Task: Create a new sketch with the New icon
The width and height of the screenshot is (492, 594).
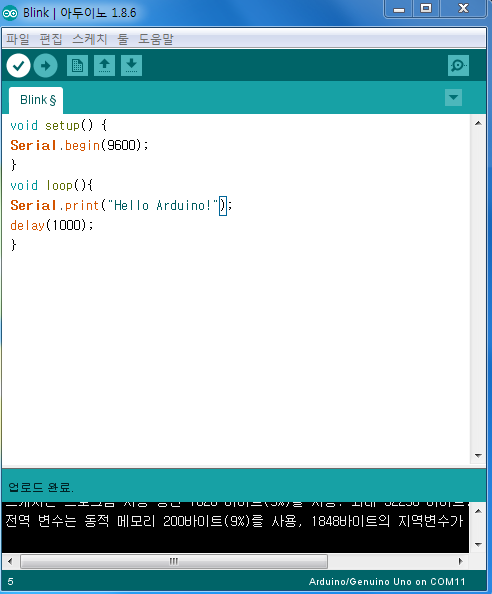Action: [77, 66]
